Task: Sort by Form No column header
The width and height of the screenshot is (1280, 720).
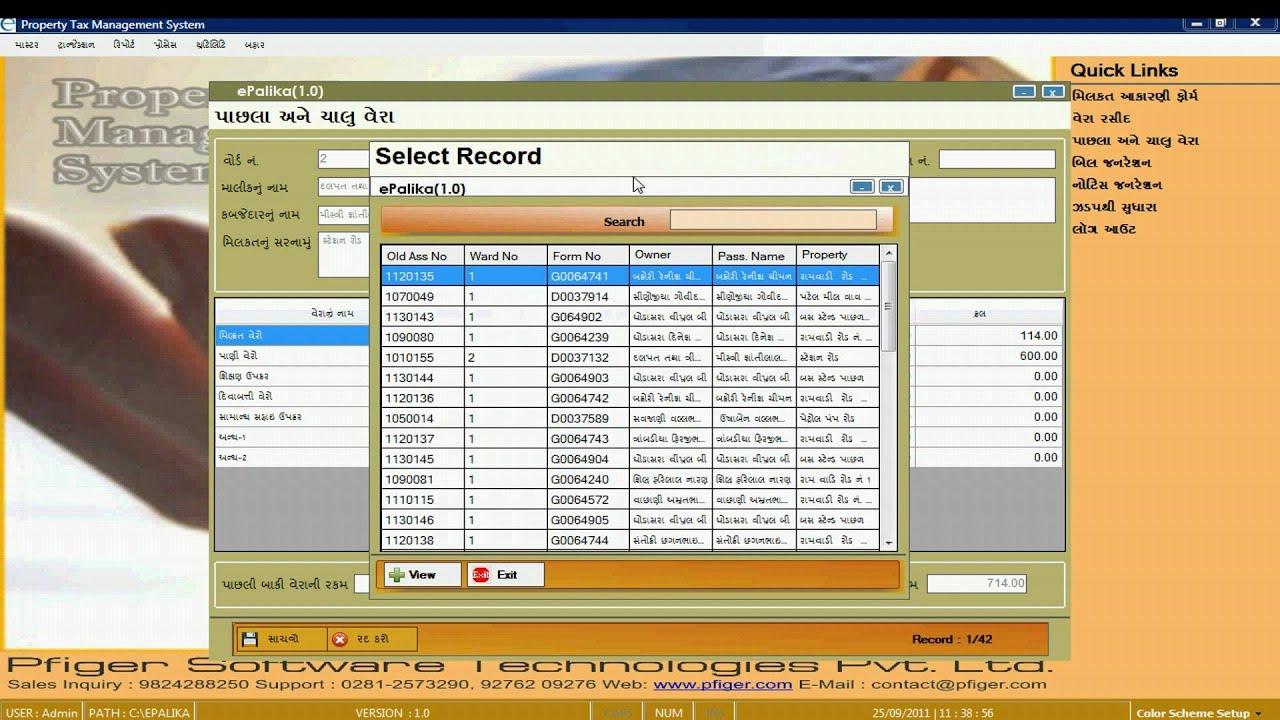Action: click(588, 255)
